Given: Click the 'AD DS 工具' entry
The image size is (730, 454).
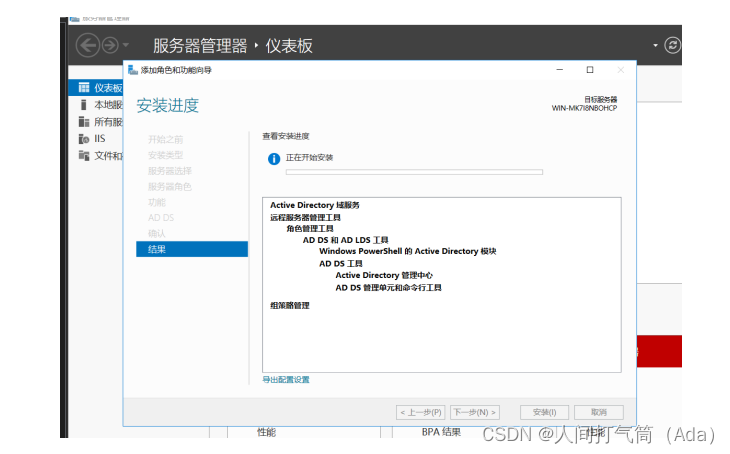Looking at the screenshot, I should click(341, 264).
